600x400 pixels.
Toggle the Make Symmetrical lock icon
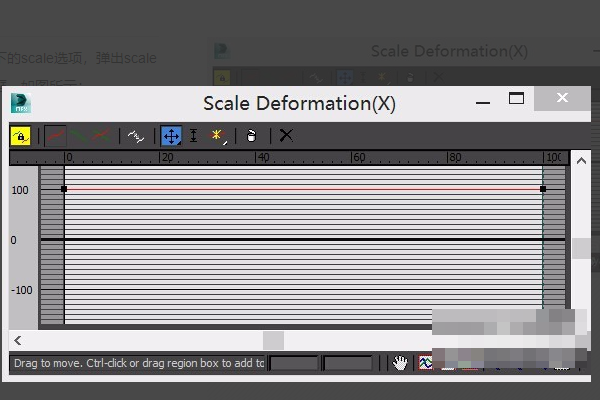pos(21,136)
